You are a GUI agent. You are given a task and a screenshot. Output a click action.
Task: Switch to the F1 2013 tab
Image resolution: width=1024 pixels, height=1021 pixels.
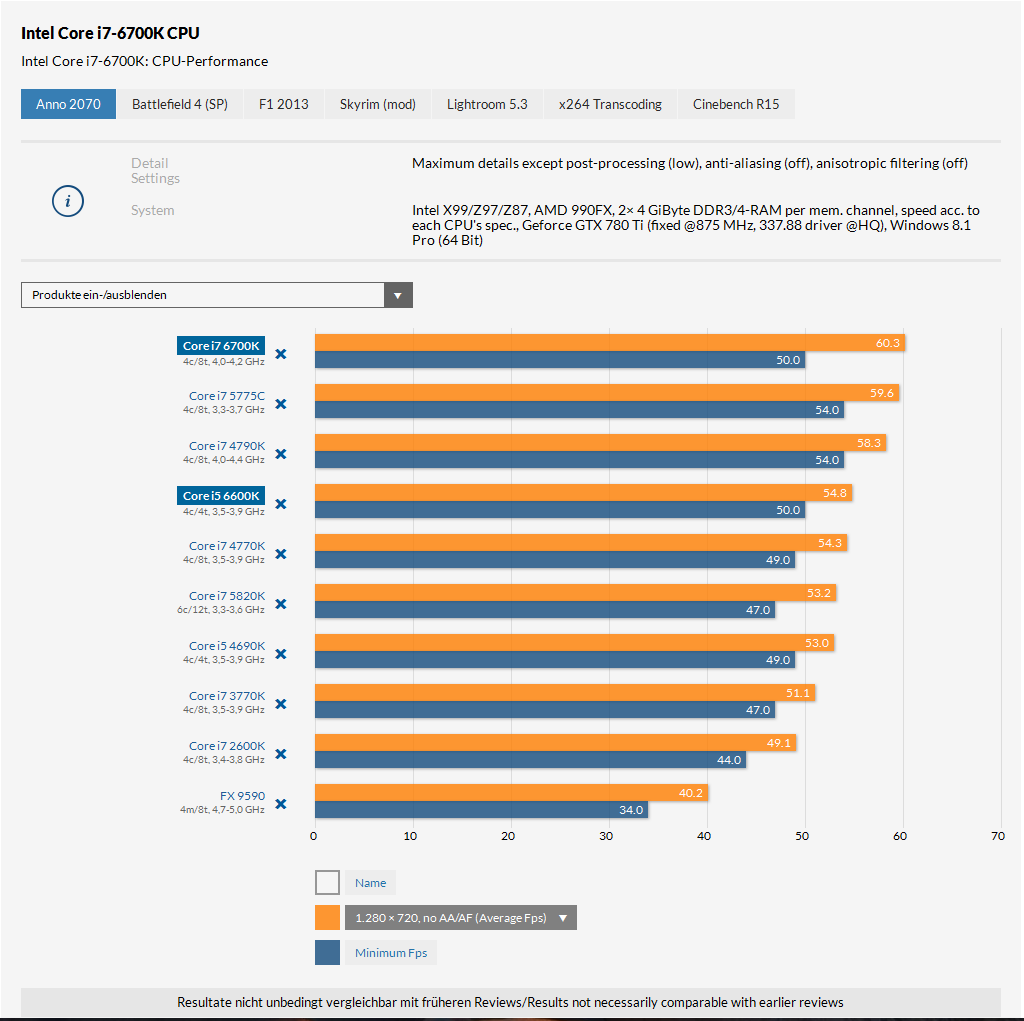(283, 104)
